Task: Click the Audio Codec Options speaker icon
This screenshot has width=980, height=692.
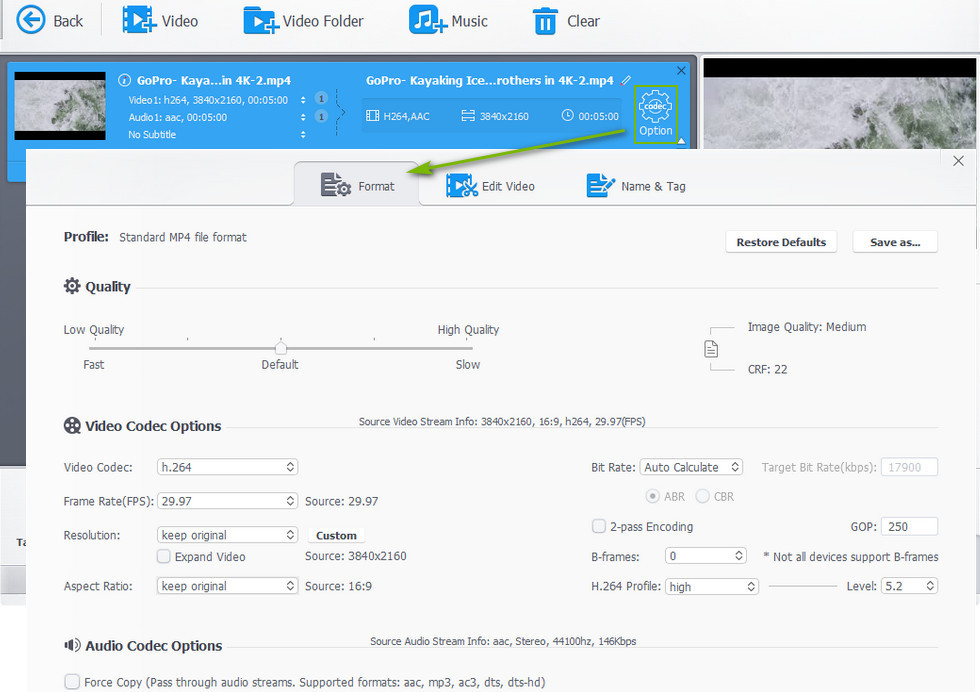Action: [72, 645]
